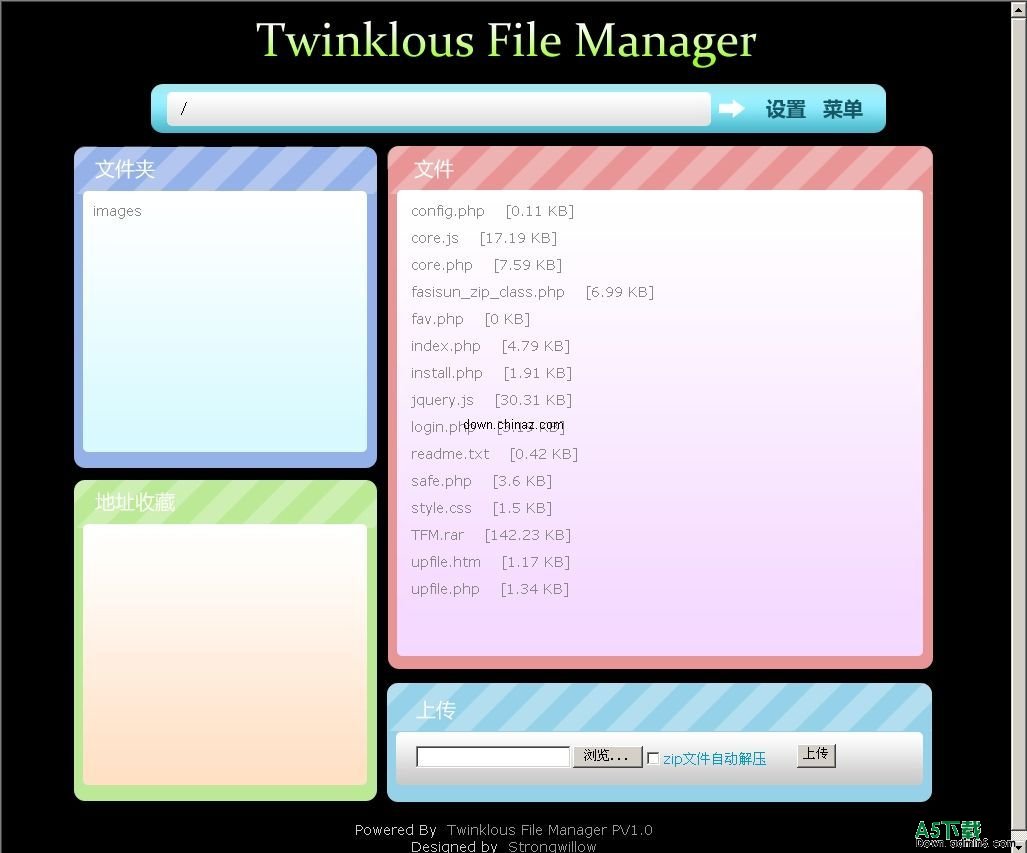This screenshot has height=853, width=1027.
Task: Select core.php in file list
Action: 441,265
